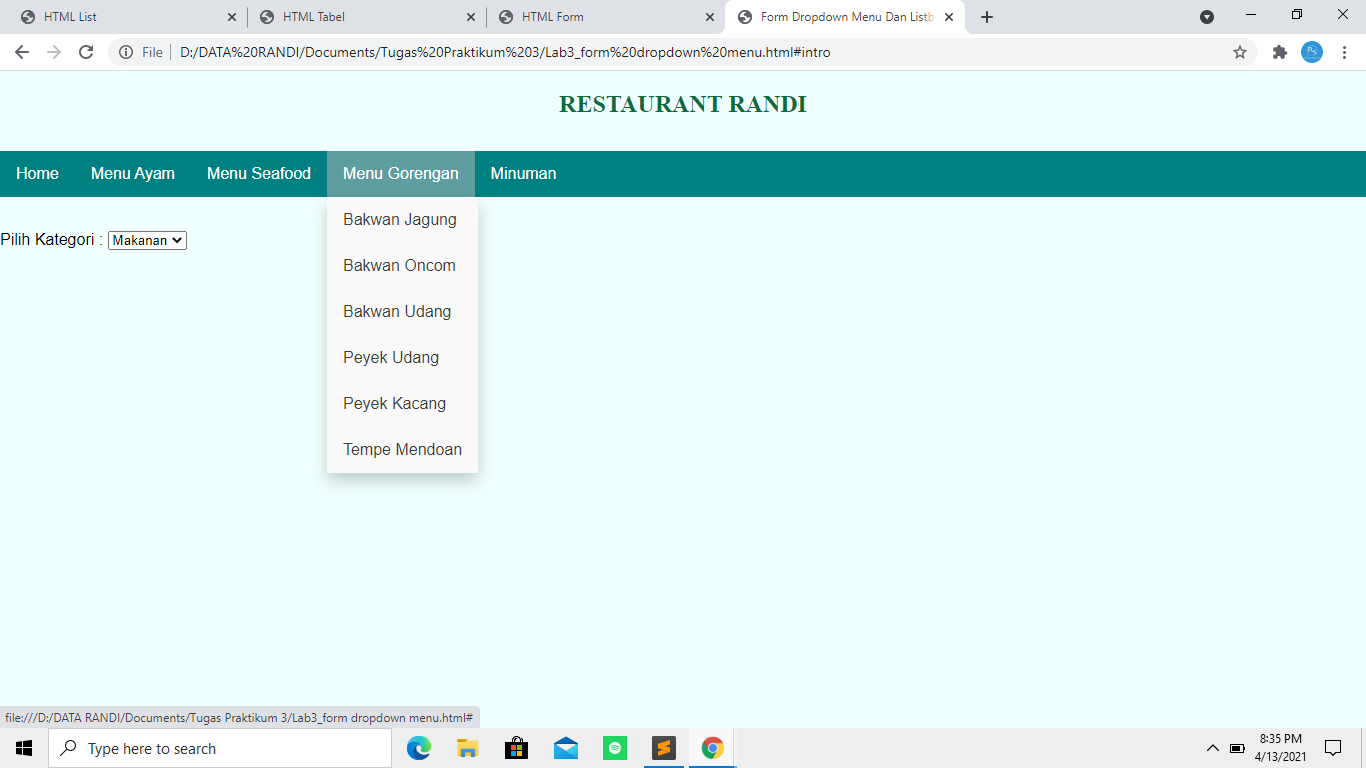Screen dimensions: 1366x768
Task: Choose Bakwan Jagung from the Gorengan menu
Action: point(399,219)
